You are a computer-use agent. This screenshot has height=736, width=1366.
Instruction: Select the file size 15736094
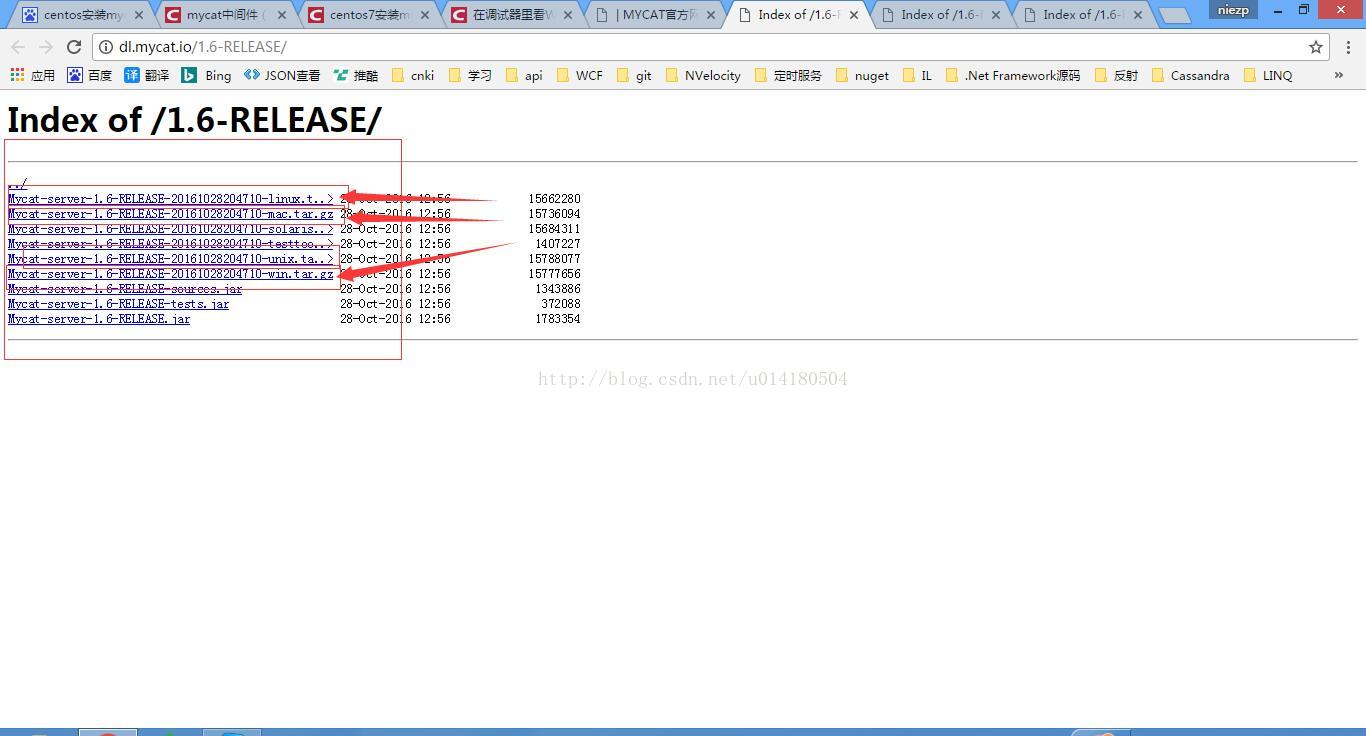(x=554, y=213)
